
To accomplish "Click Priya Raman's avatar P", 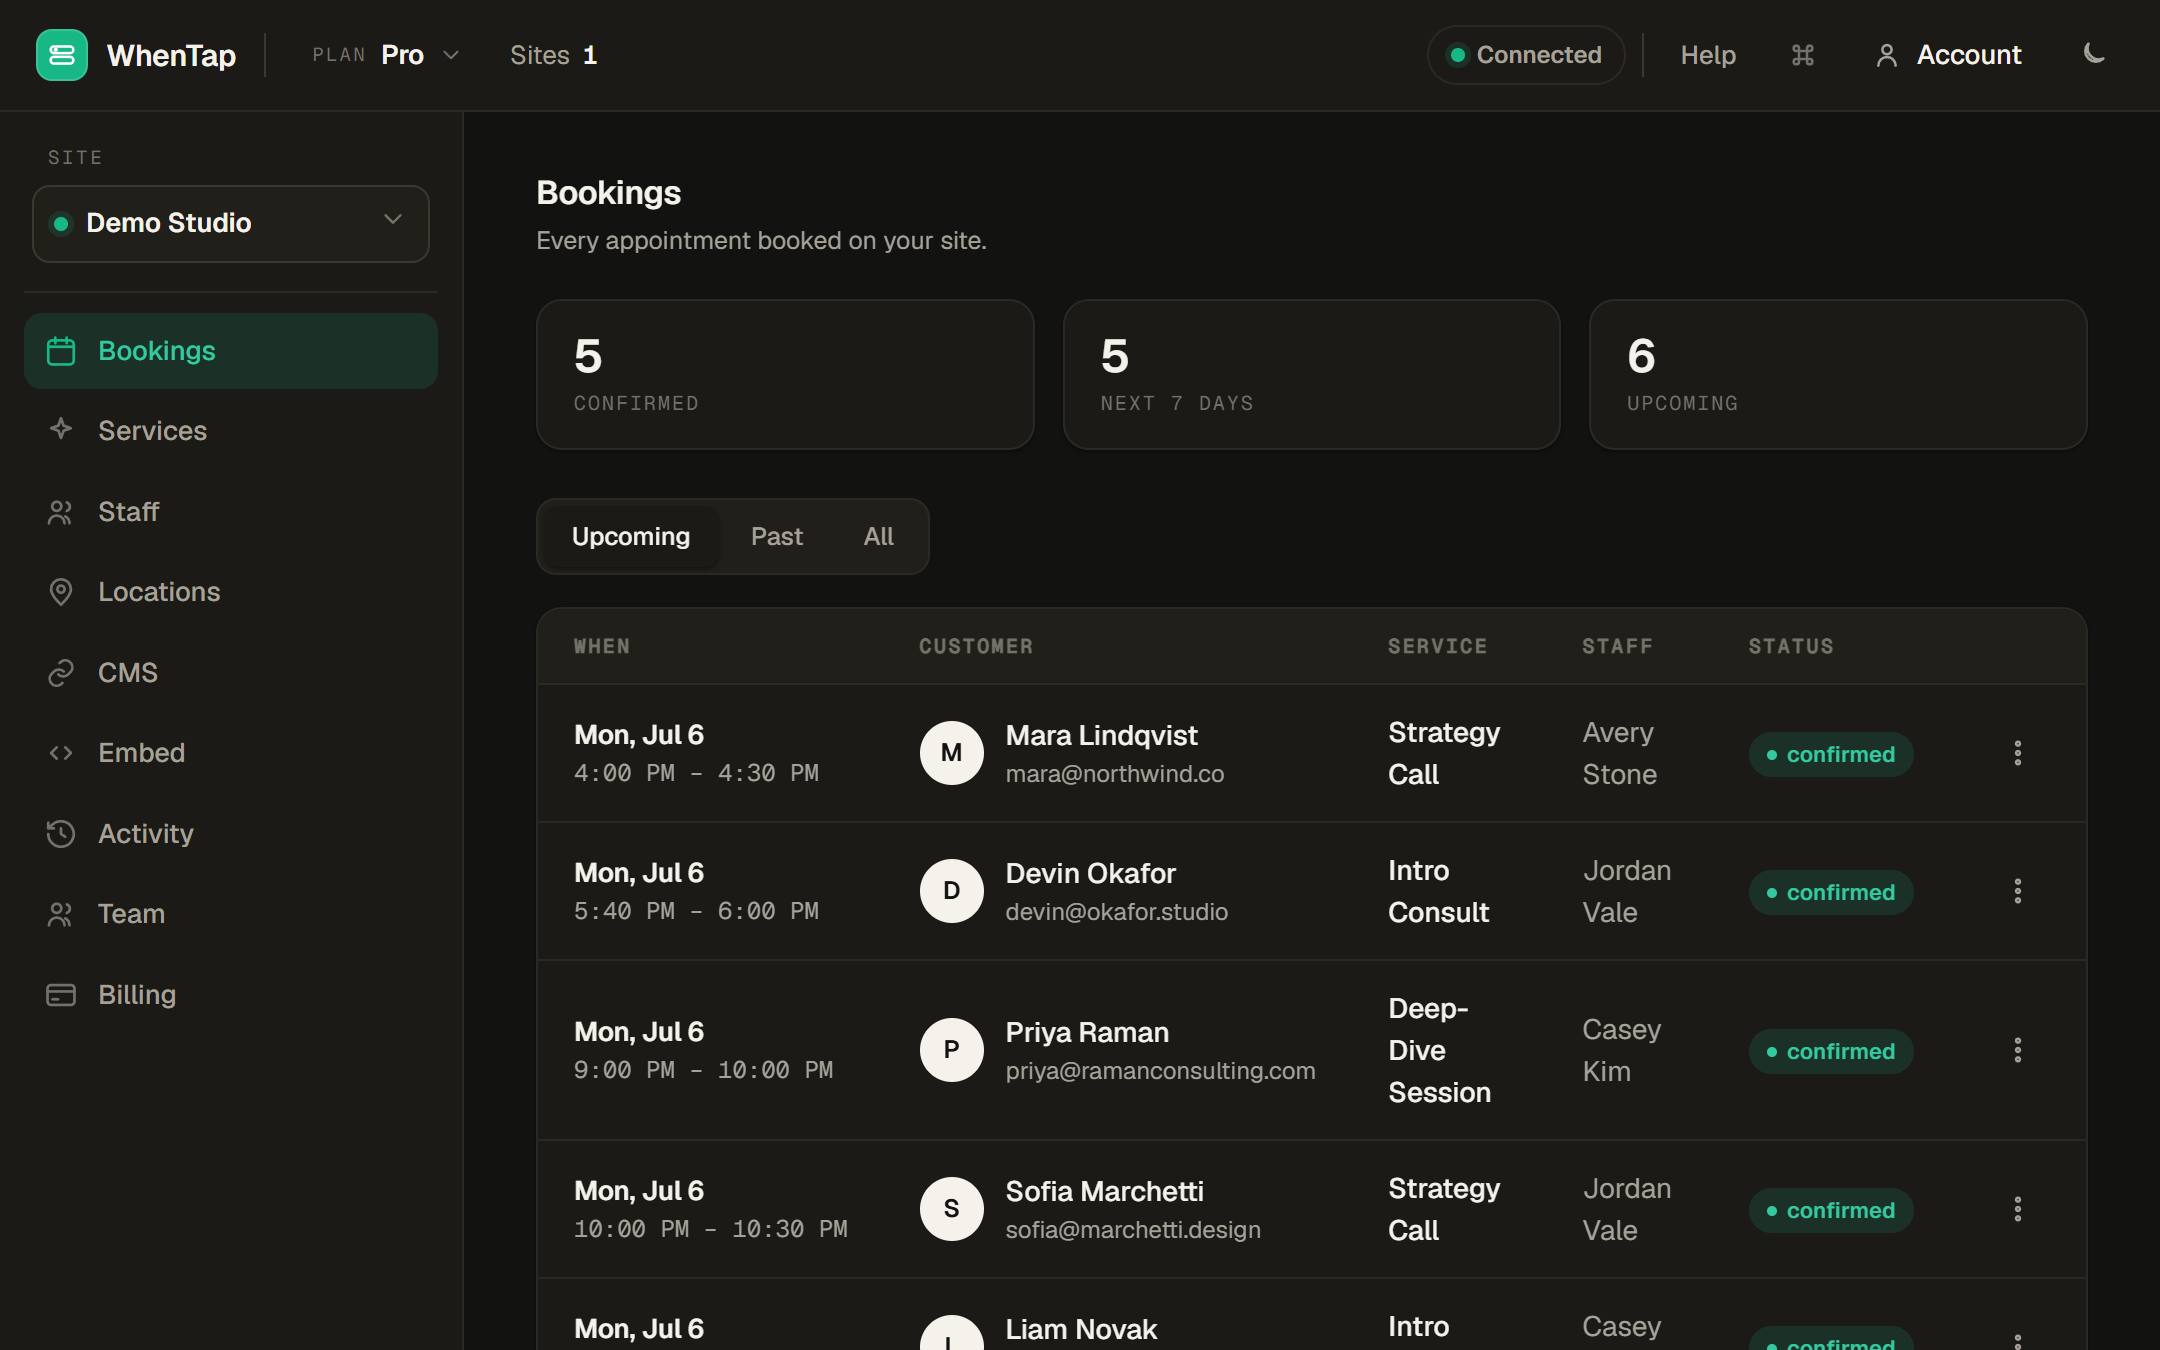I will tap(952, 1050).
